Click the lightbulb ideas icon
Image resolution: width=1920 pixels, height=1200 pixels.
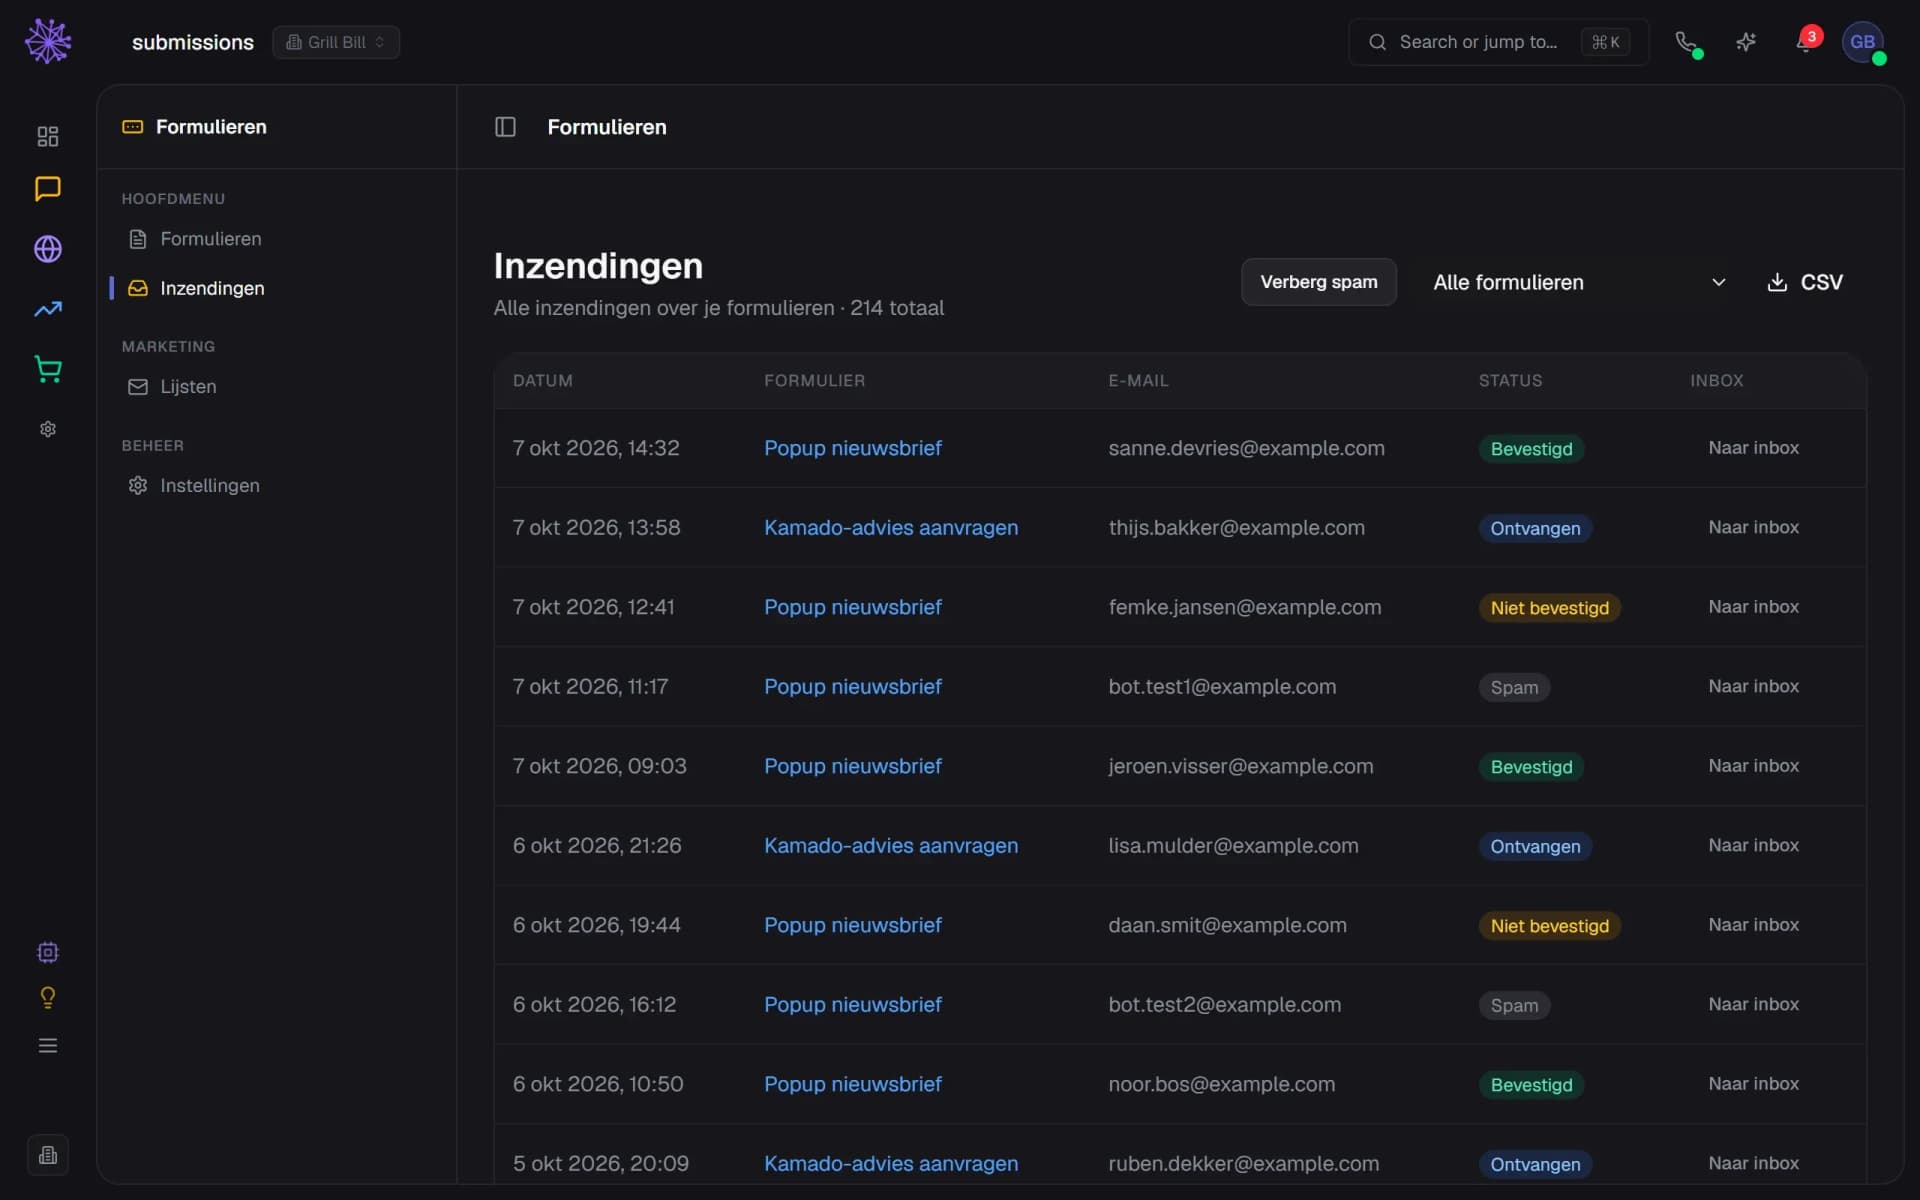tap(48, 998)
